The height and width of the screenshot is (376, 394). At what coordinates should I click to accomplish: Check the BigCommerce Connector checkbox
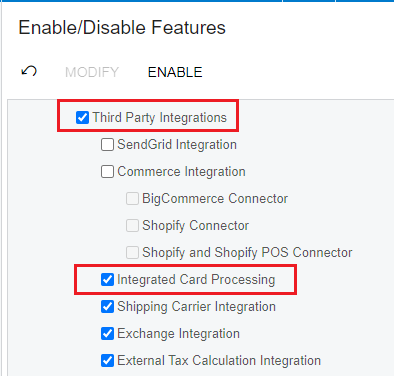click(x=132, y=199)
